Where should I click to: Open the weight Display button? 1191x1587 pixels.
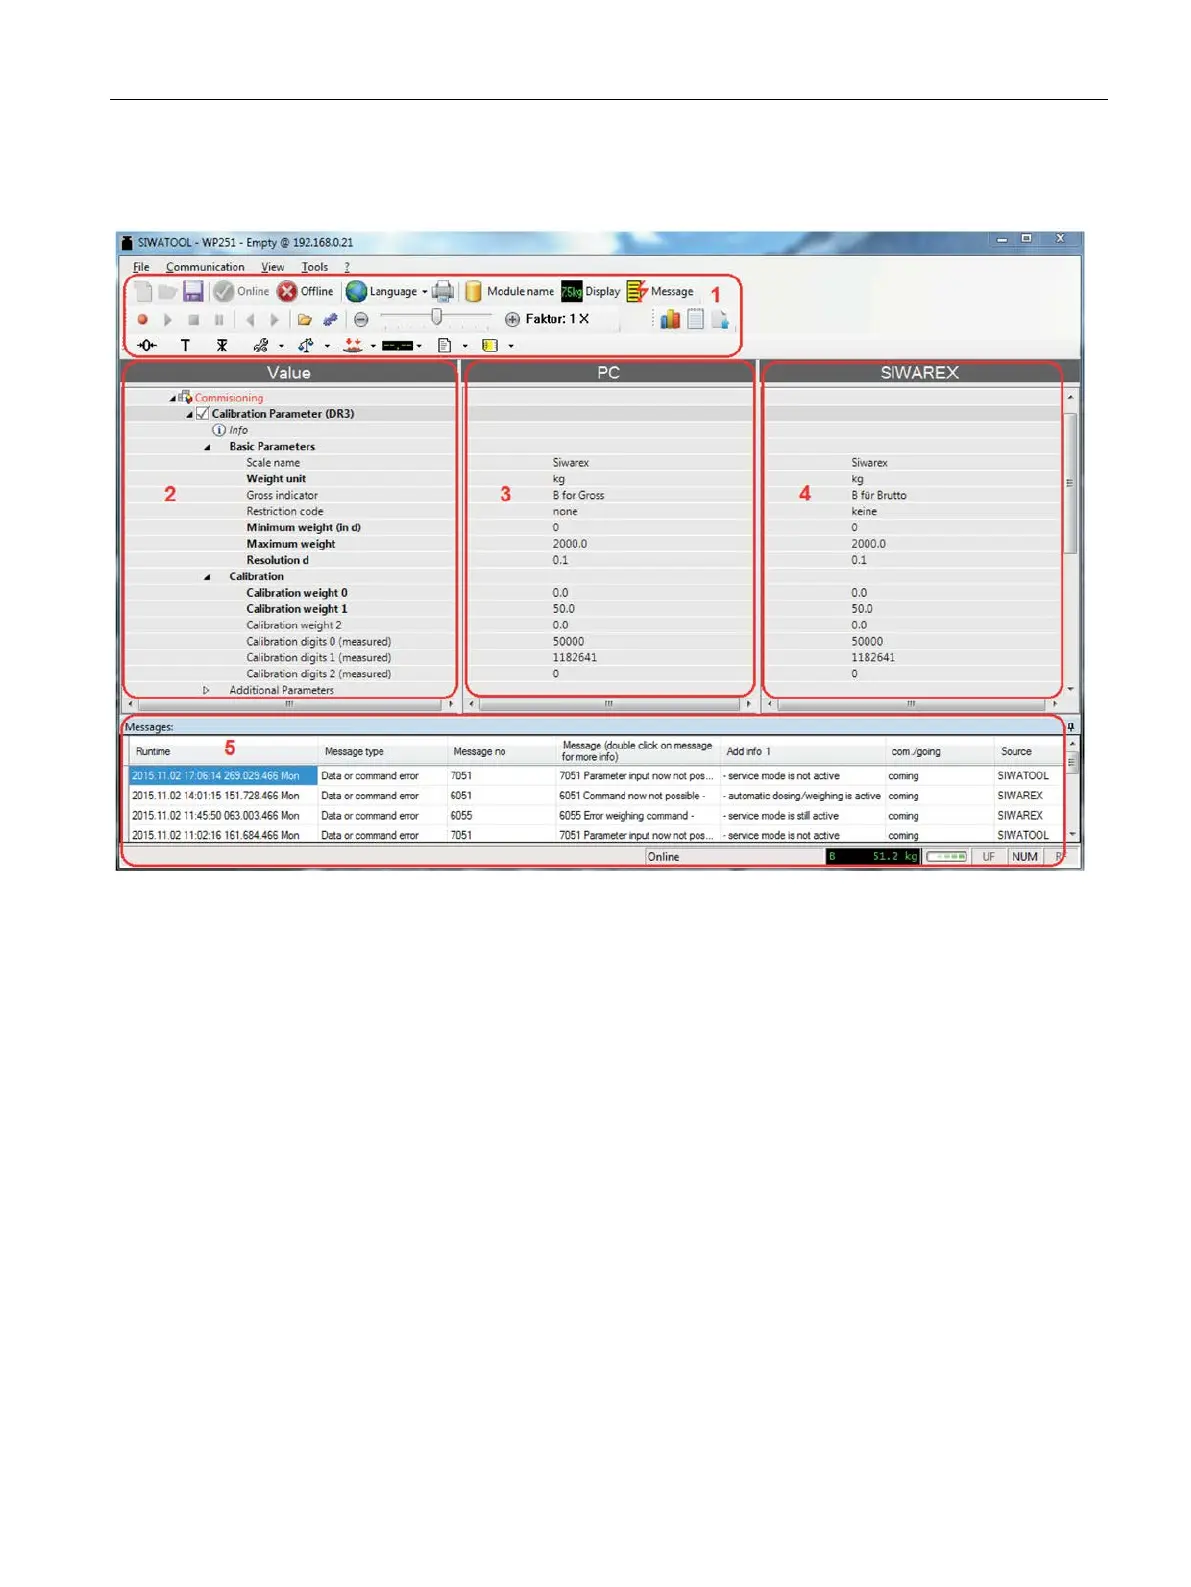pyautogui.click(x=591, y=291)
